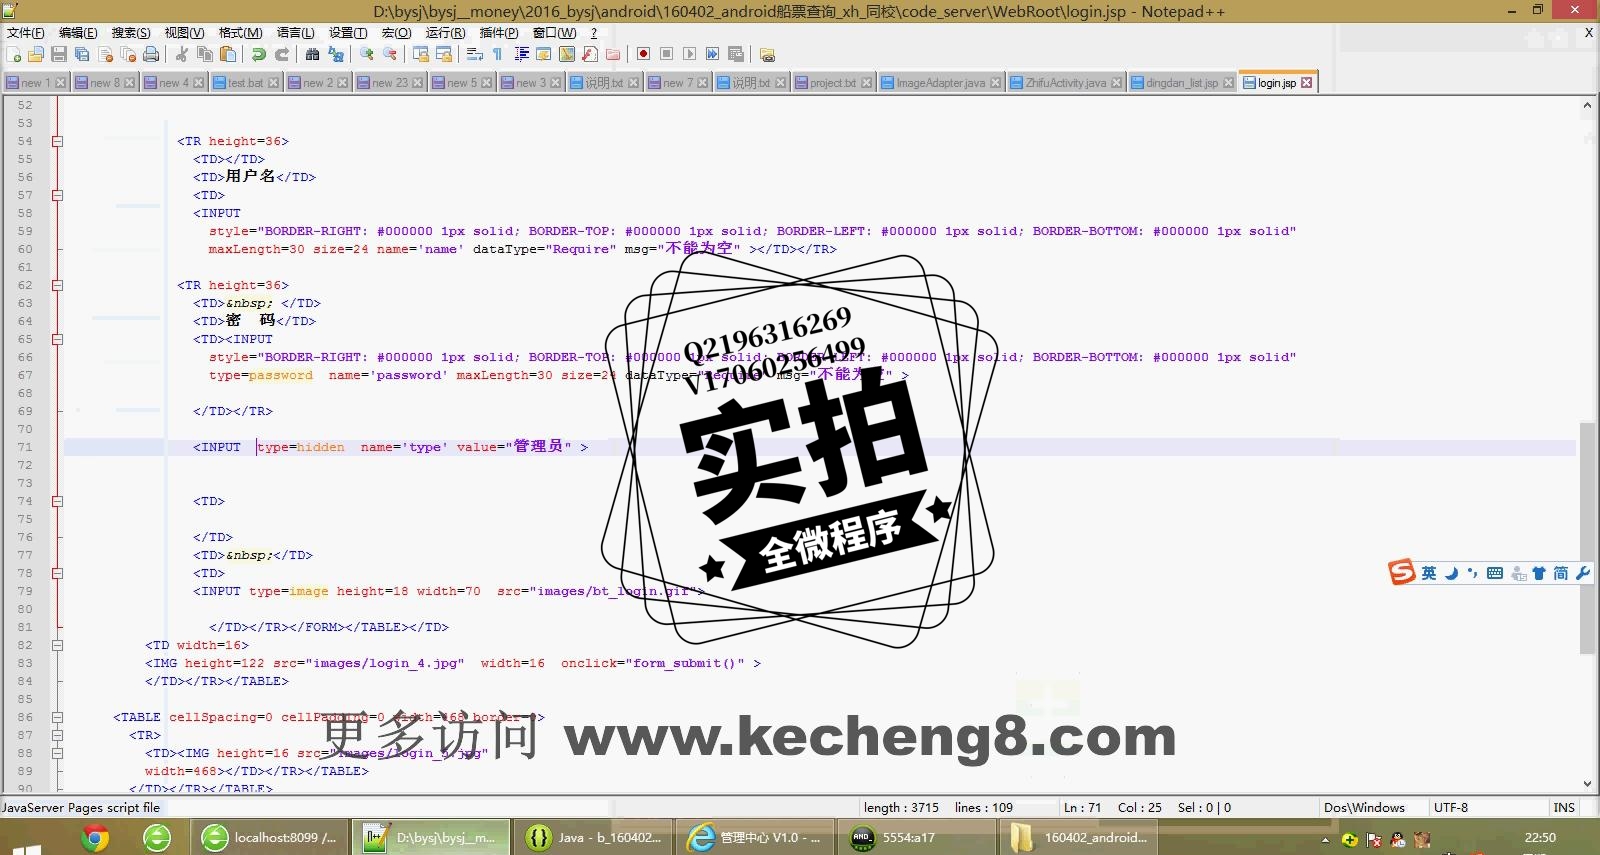Toggle the indent guide icon
Image resolution: width=1600 pixels, height=855 pixels.
coord(521,54)
